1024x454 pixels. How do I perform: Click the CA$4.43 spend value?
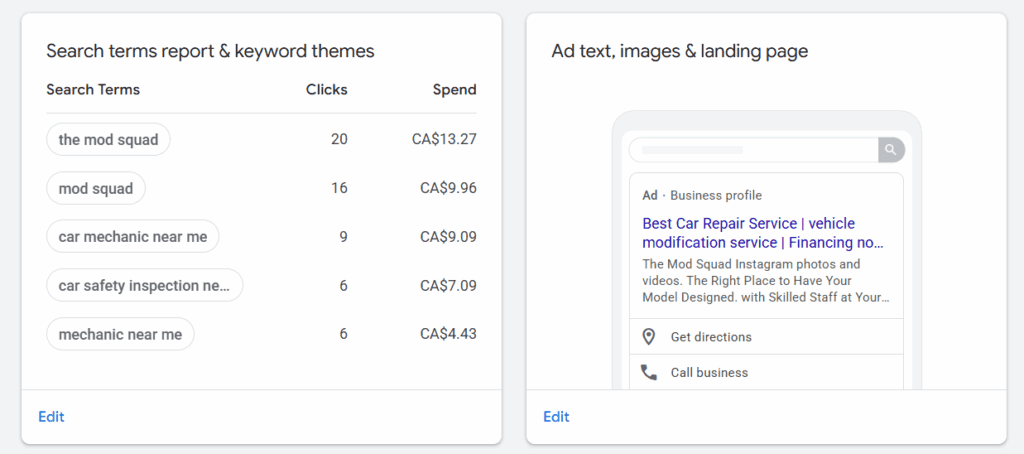[x=448, y=334]
